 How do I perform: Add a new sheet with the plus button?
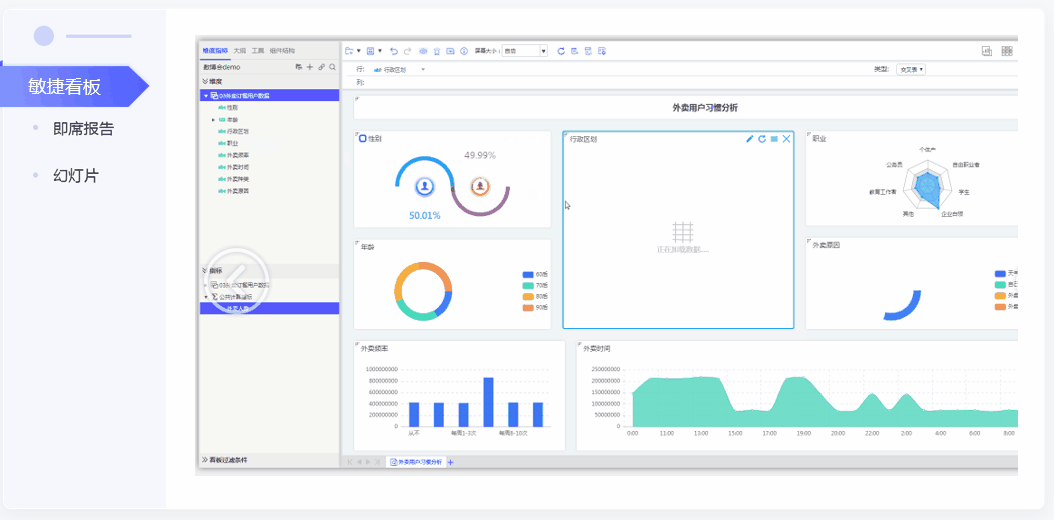tap(451, 462)
